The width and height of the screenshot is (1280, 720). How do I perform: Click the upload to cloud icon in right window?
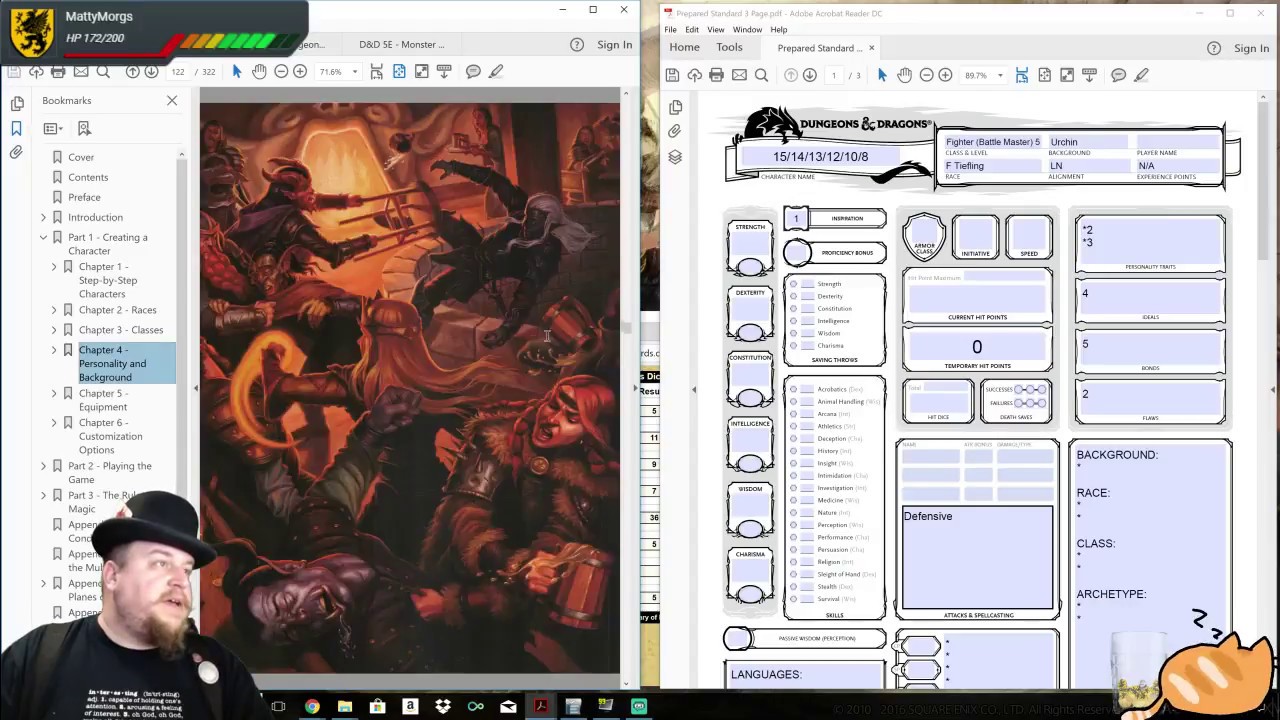(x=694, y=75)
